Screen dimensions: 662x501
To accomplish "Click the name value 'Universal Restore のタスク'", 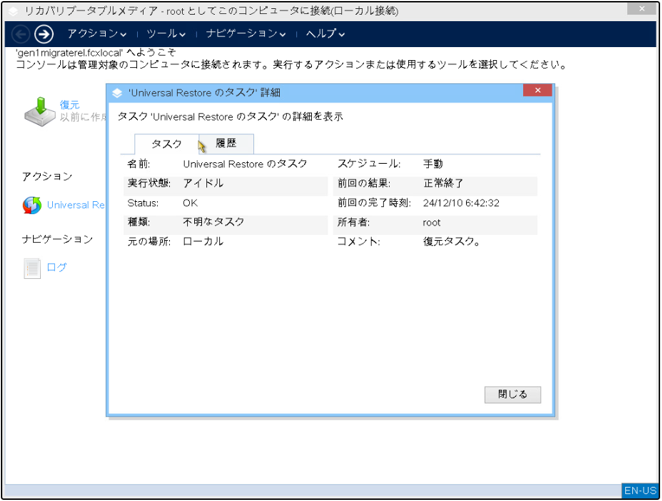I will point(245,164).
